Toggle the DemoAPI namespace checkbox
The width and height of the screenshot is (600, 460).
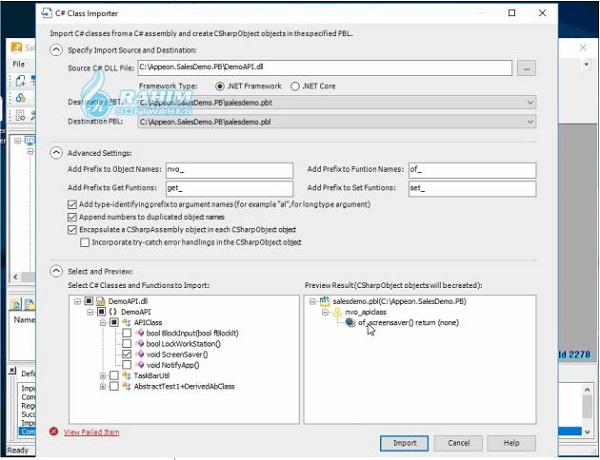[101, 312]
